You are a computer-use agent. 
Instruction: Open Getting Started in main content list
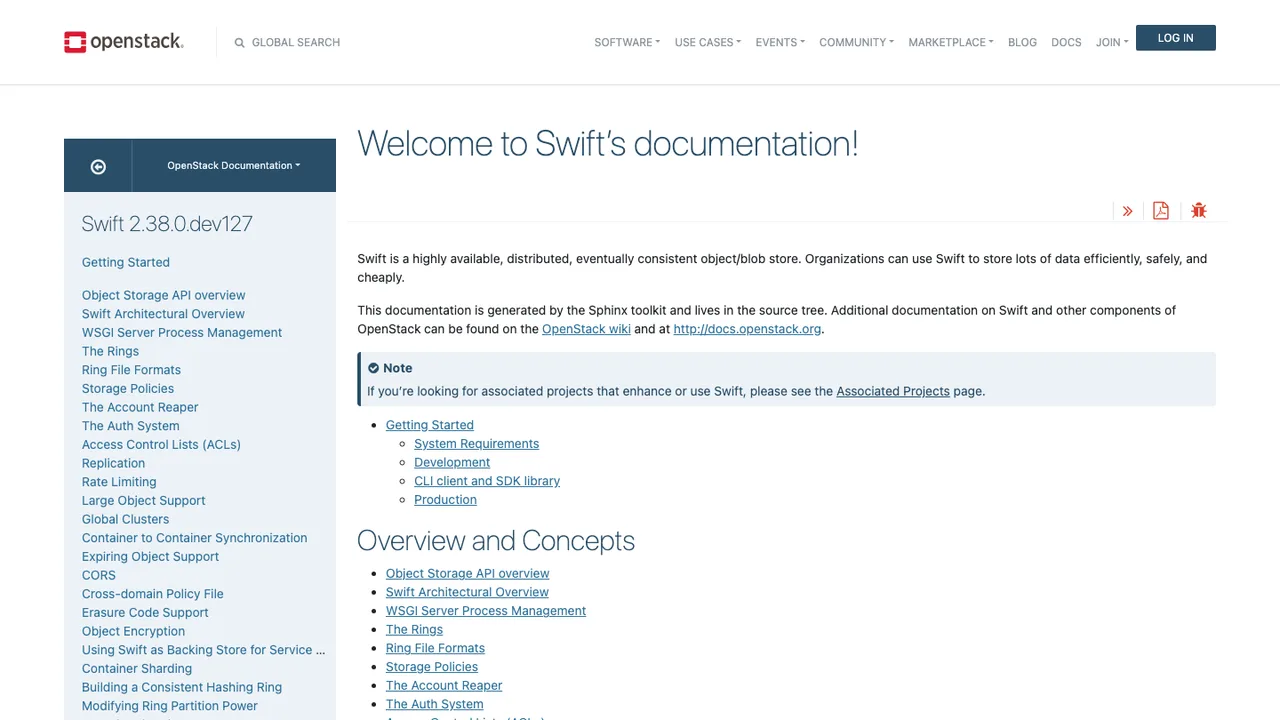coord(430,425)
